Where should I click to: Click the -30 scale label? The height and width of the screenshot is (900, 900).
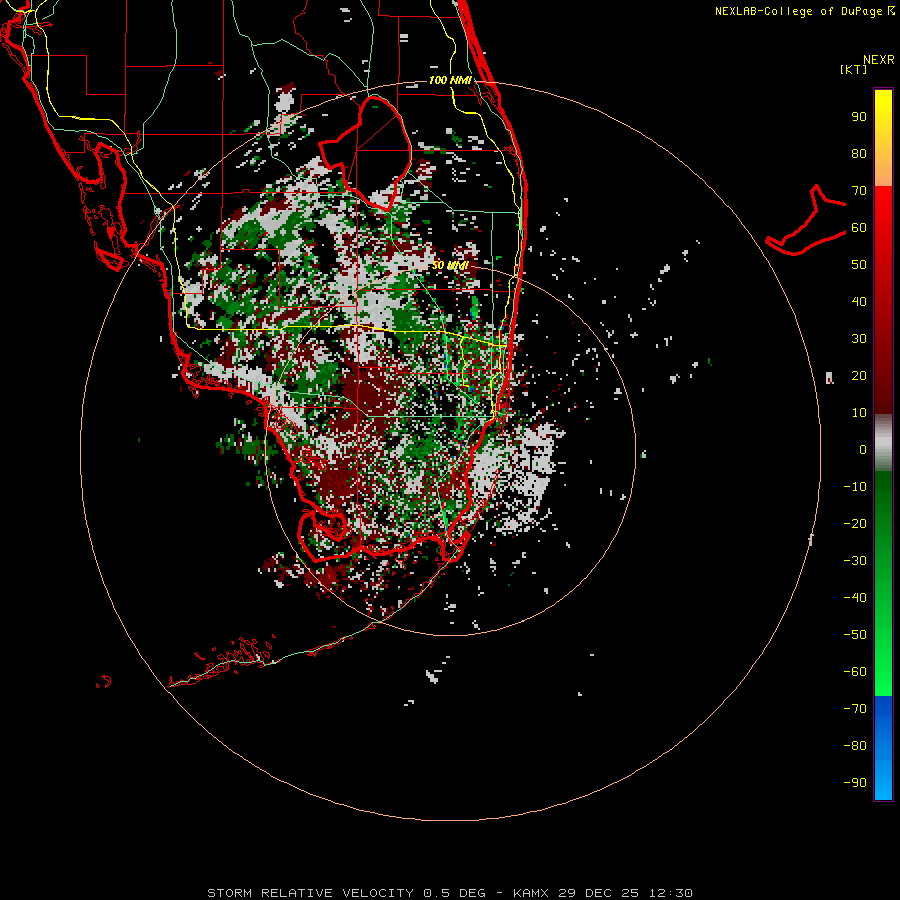(855, 560)
